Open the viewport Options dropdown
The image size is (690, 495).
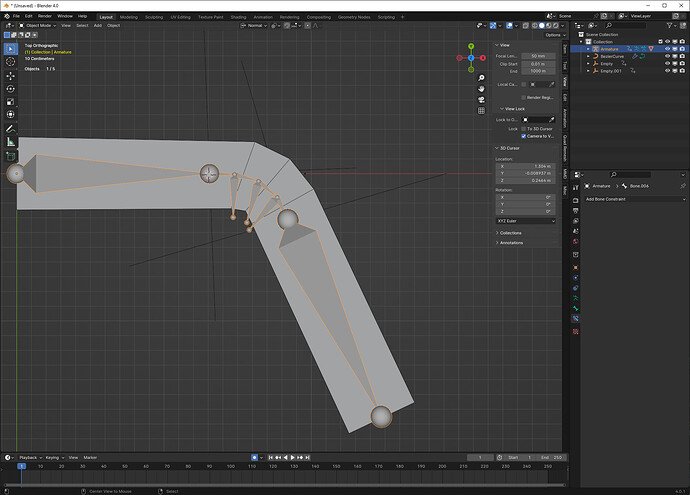(x=555, y=35)
